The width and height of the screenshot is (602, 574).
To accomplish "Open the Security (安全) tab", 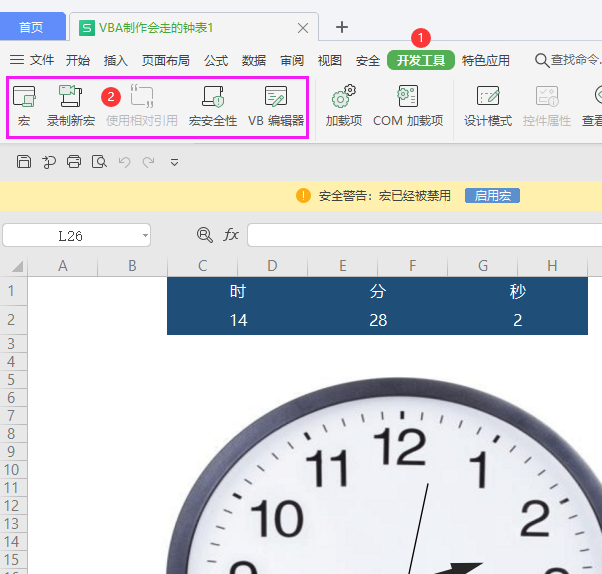I will click(x=367, y=60).
